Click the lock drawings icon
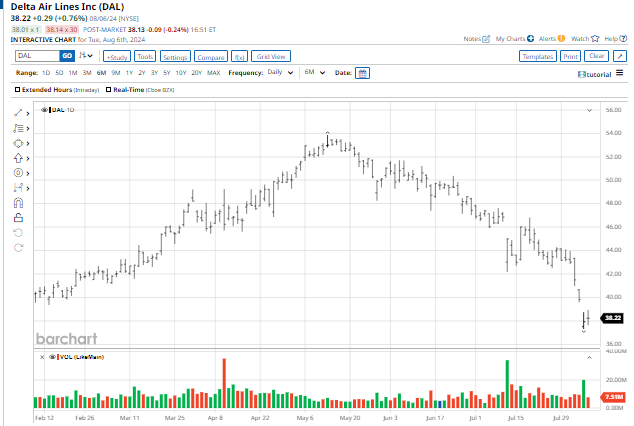The image size is (634, 426). (17, 216)
